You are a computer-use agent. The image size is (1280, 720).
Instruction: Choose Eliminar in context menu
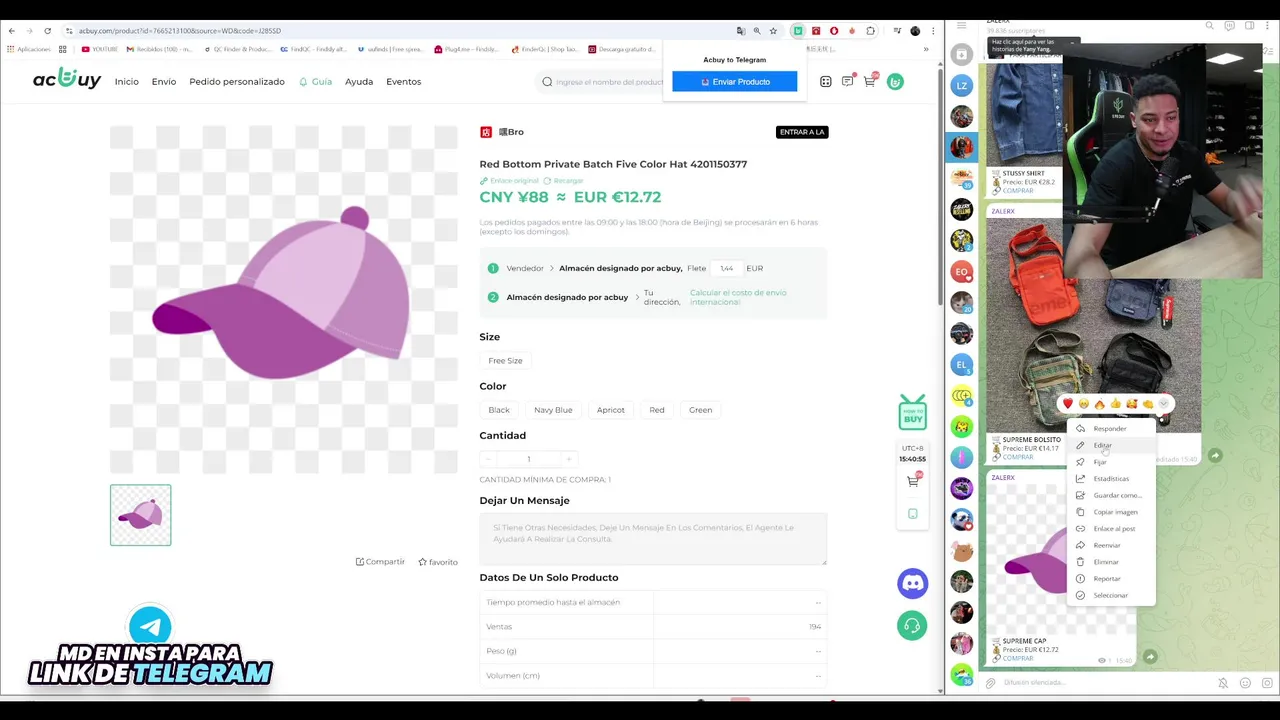pyautogui.click(x=1111, y=562)
